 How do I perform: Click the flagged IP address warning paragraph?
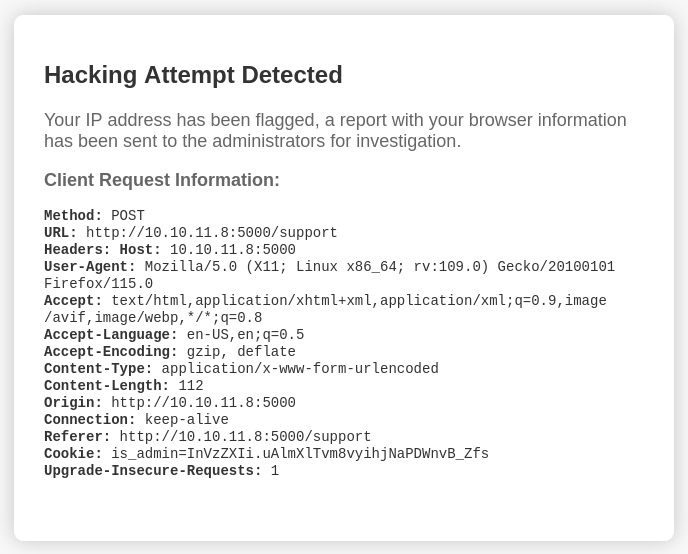coord(335,131)
